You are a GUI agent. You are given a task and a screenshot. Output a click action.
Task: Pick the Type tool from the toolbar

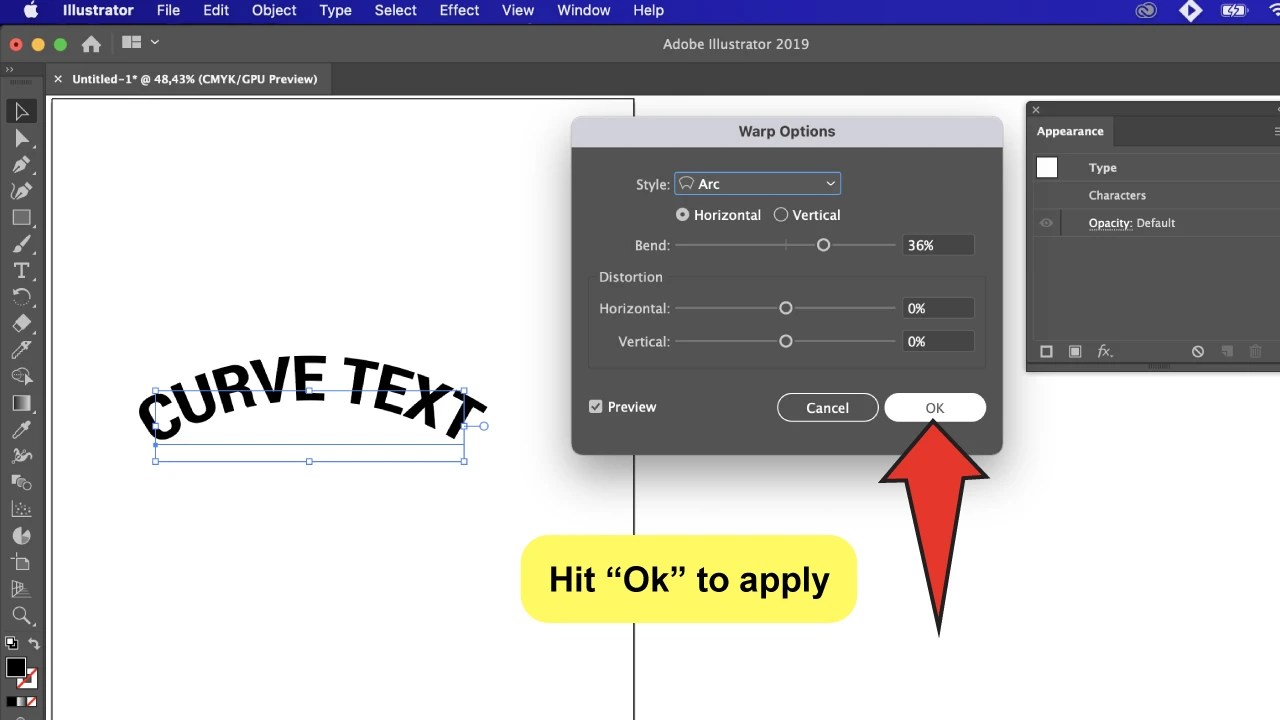coord(22,270)
